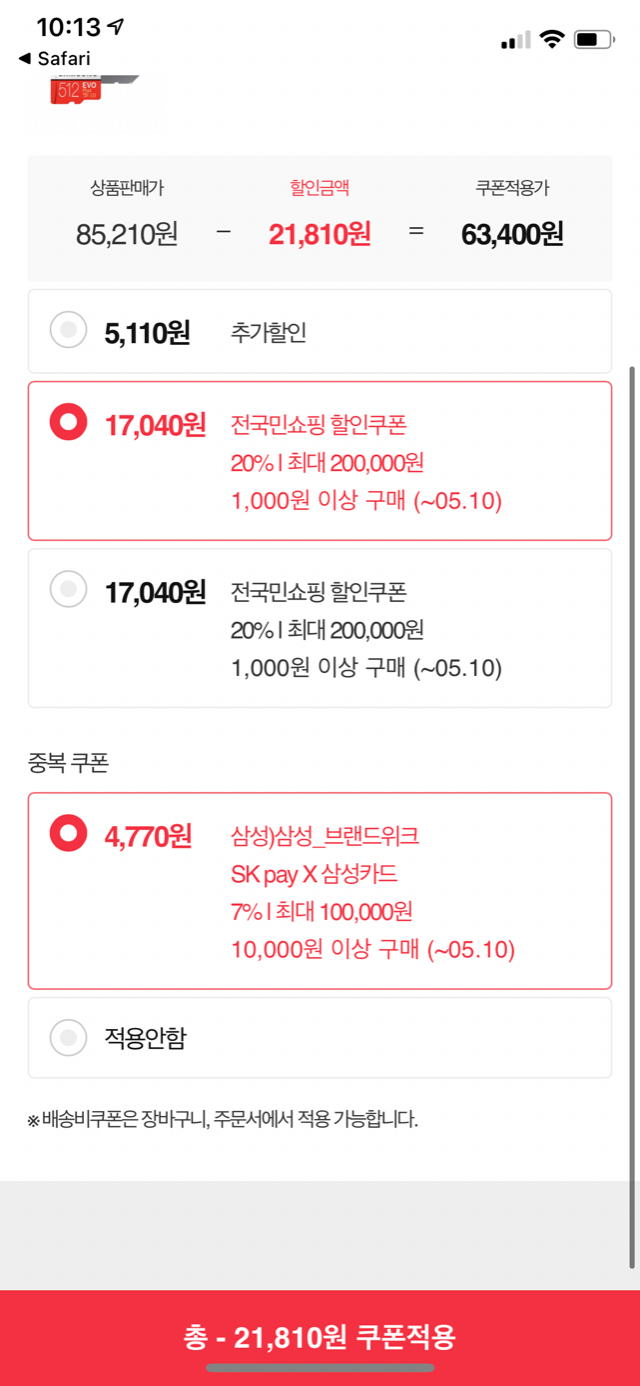
Task: Tap the home indicator bar
Action: pyautogui.click(x=320, y=1367)
